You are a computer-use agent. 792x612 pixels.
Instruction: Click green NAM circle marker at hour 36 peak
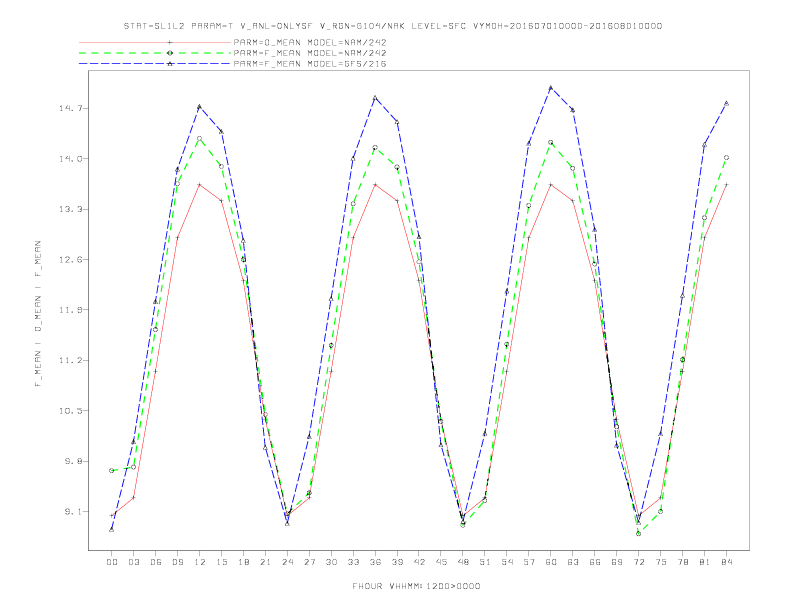(375, 148)
